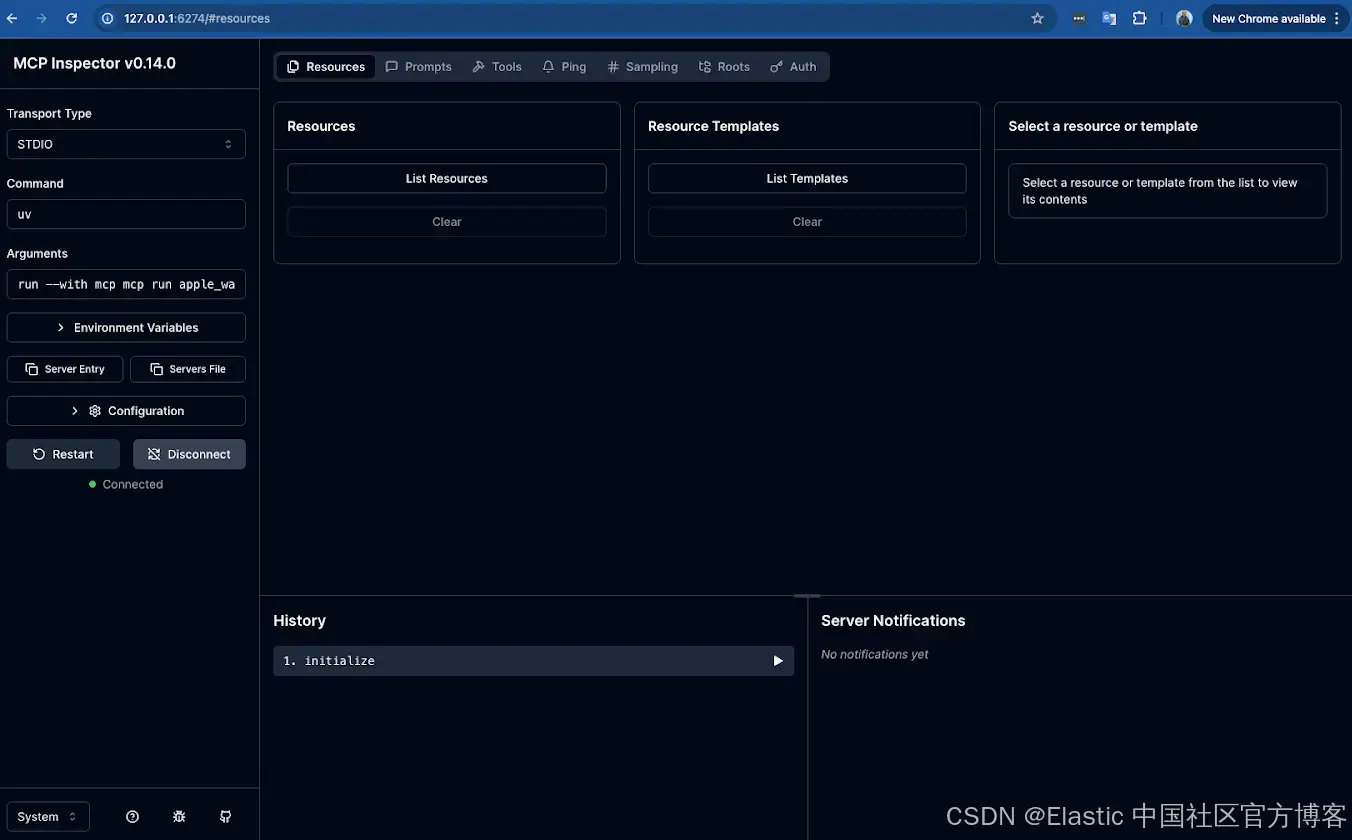The image size is (1352, 840).
Task: Reload the page
Action: tap(71, 18)
